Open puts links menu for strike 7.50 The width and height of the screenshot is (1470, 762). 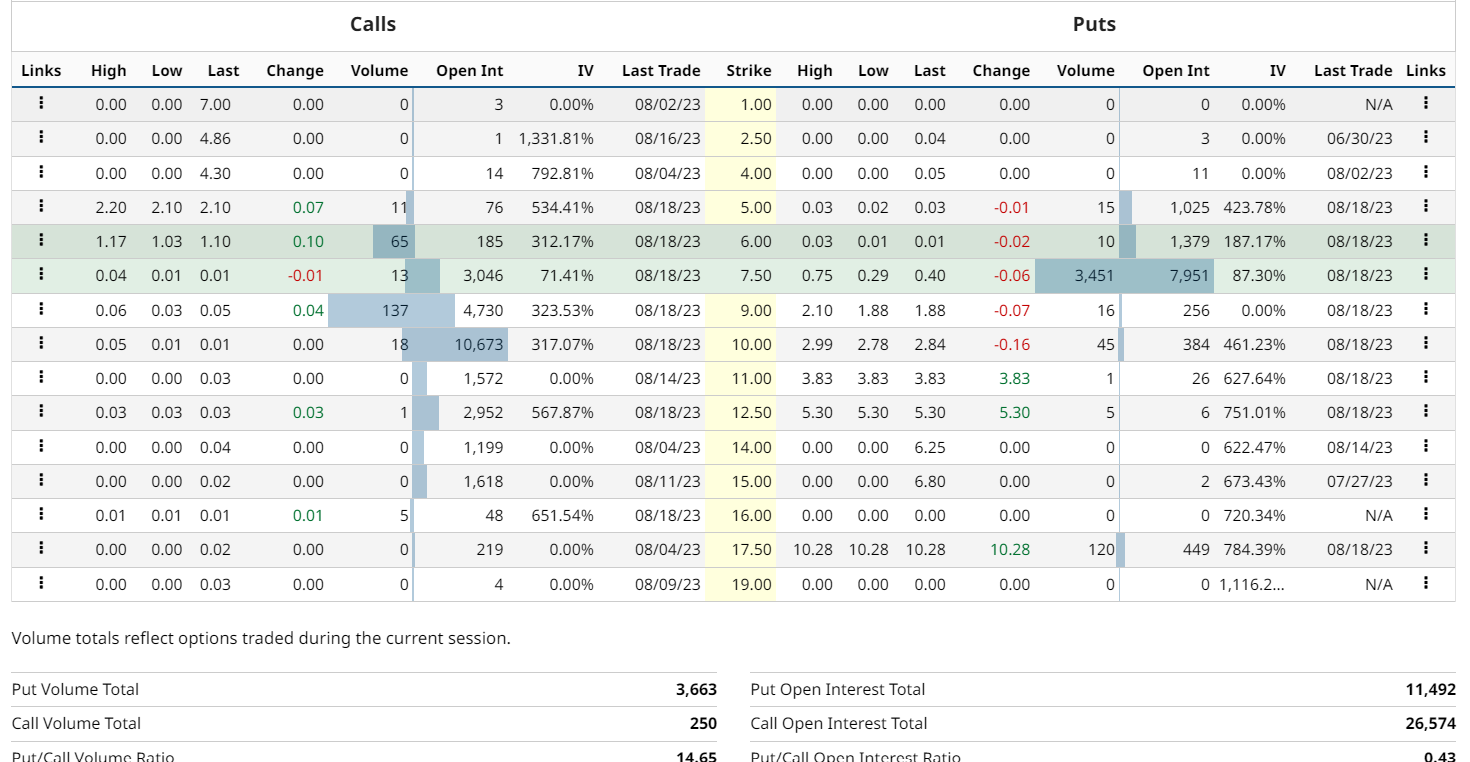[1425, 274]
